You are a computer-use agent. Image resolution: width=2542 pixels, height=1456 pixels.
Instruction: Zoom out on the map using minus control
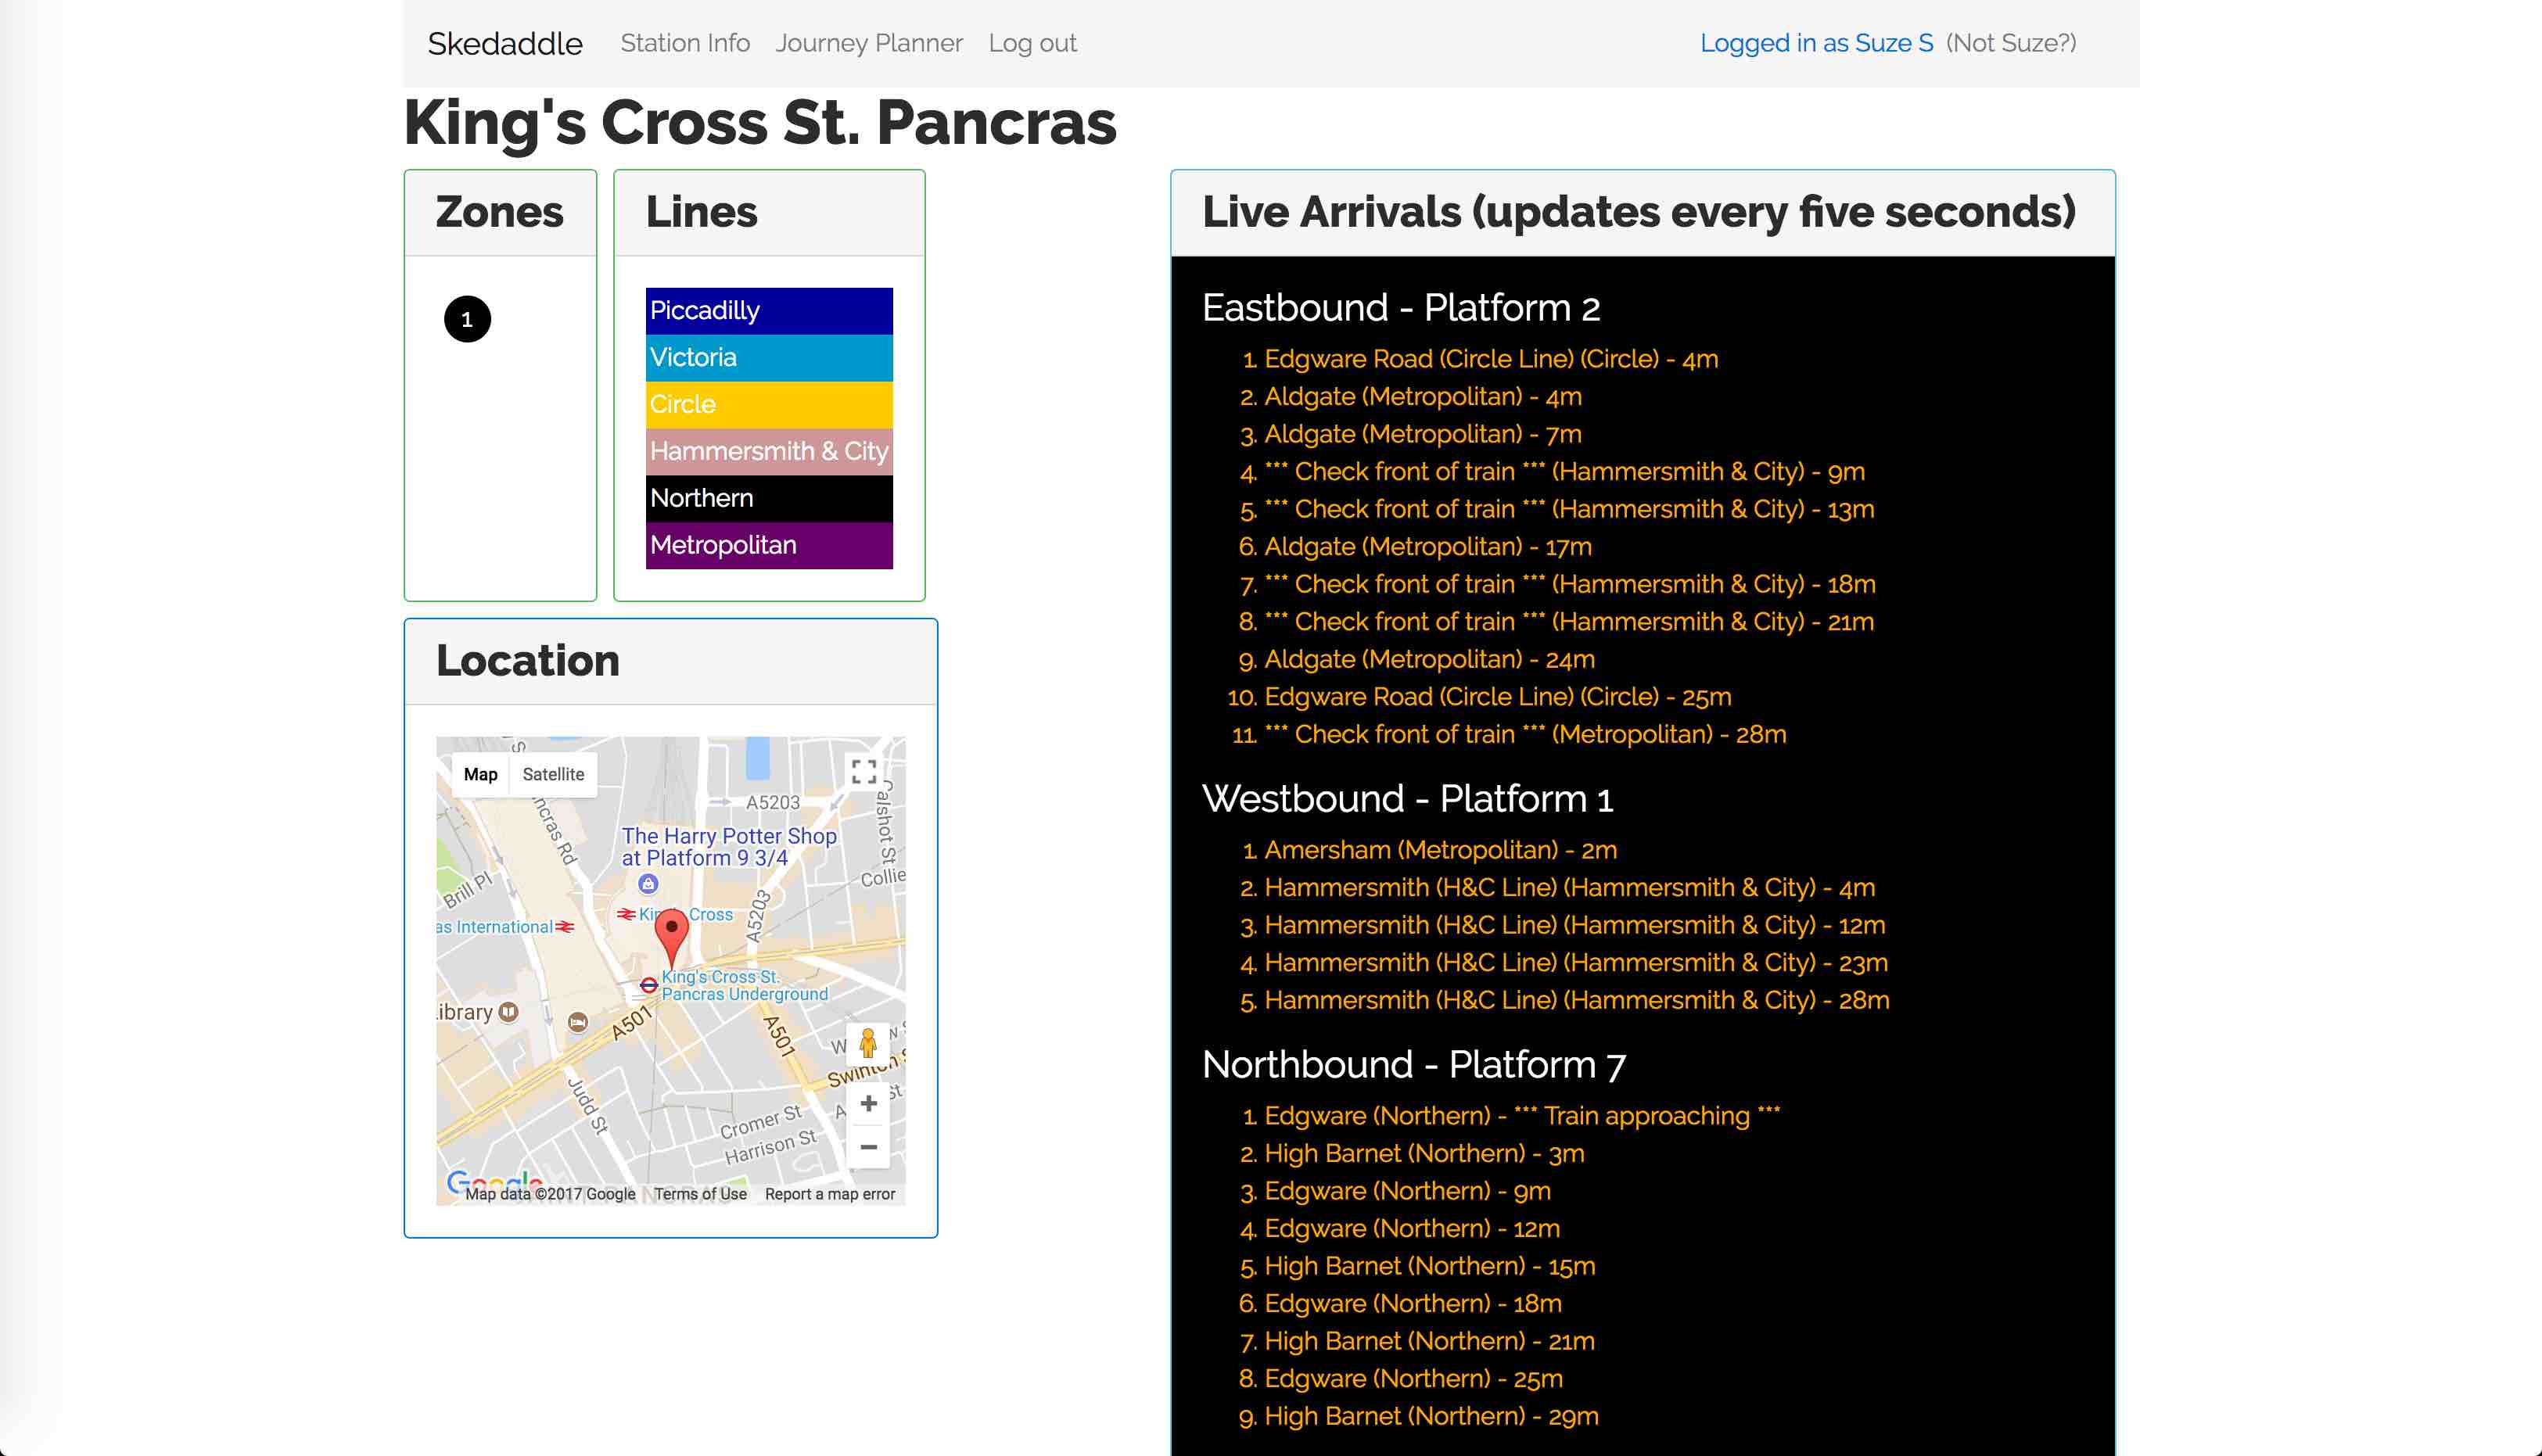867,1147
